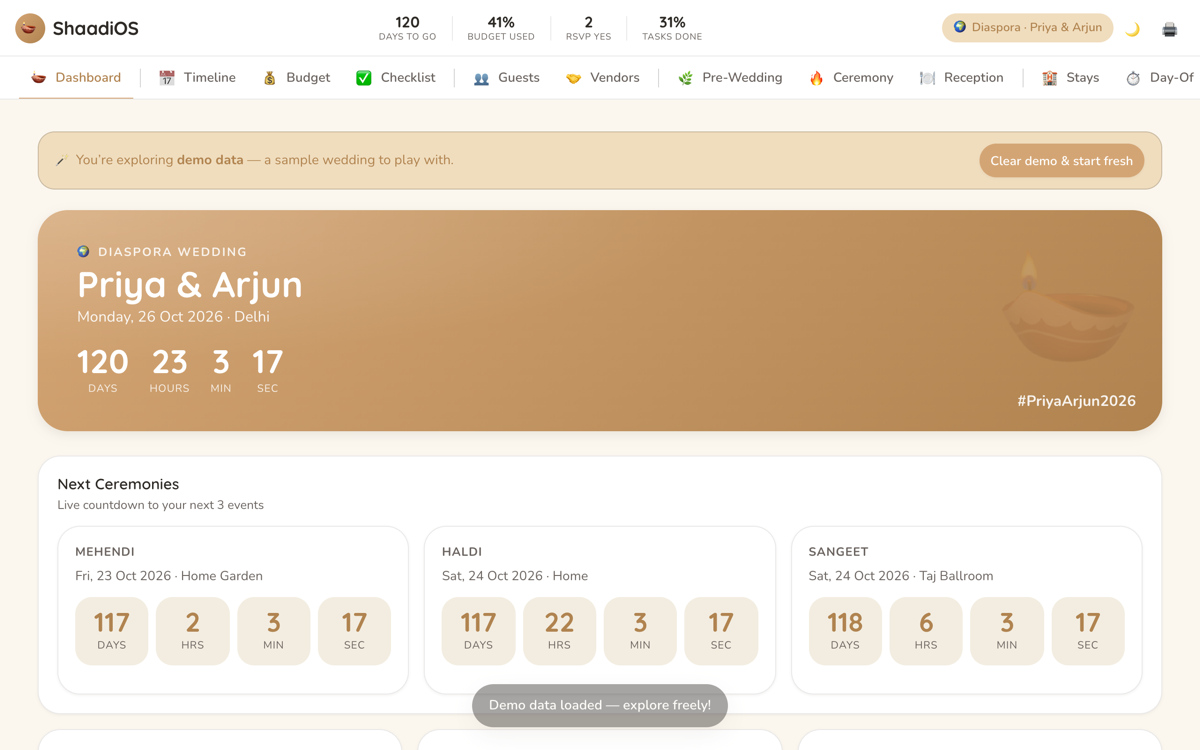Viewport: 1200px width, 750px height.
Task: Dismiss the Demo data loaded toast
Action: point(600,705)
